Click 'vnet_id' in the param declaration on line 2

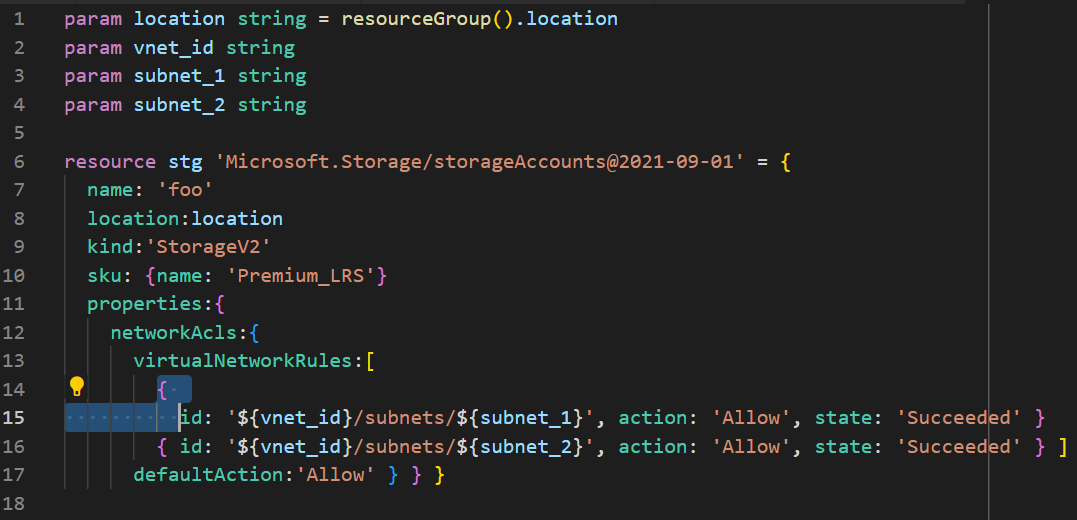(174, 48)
